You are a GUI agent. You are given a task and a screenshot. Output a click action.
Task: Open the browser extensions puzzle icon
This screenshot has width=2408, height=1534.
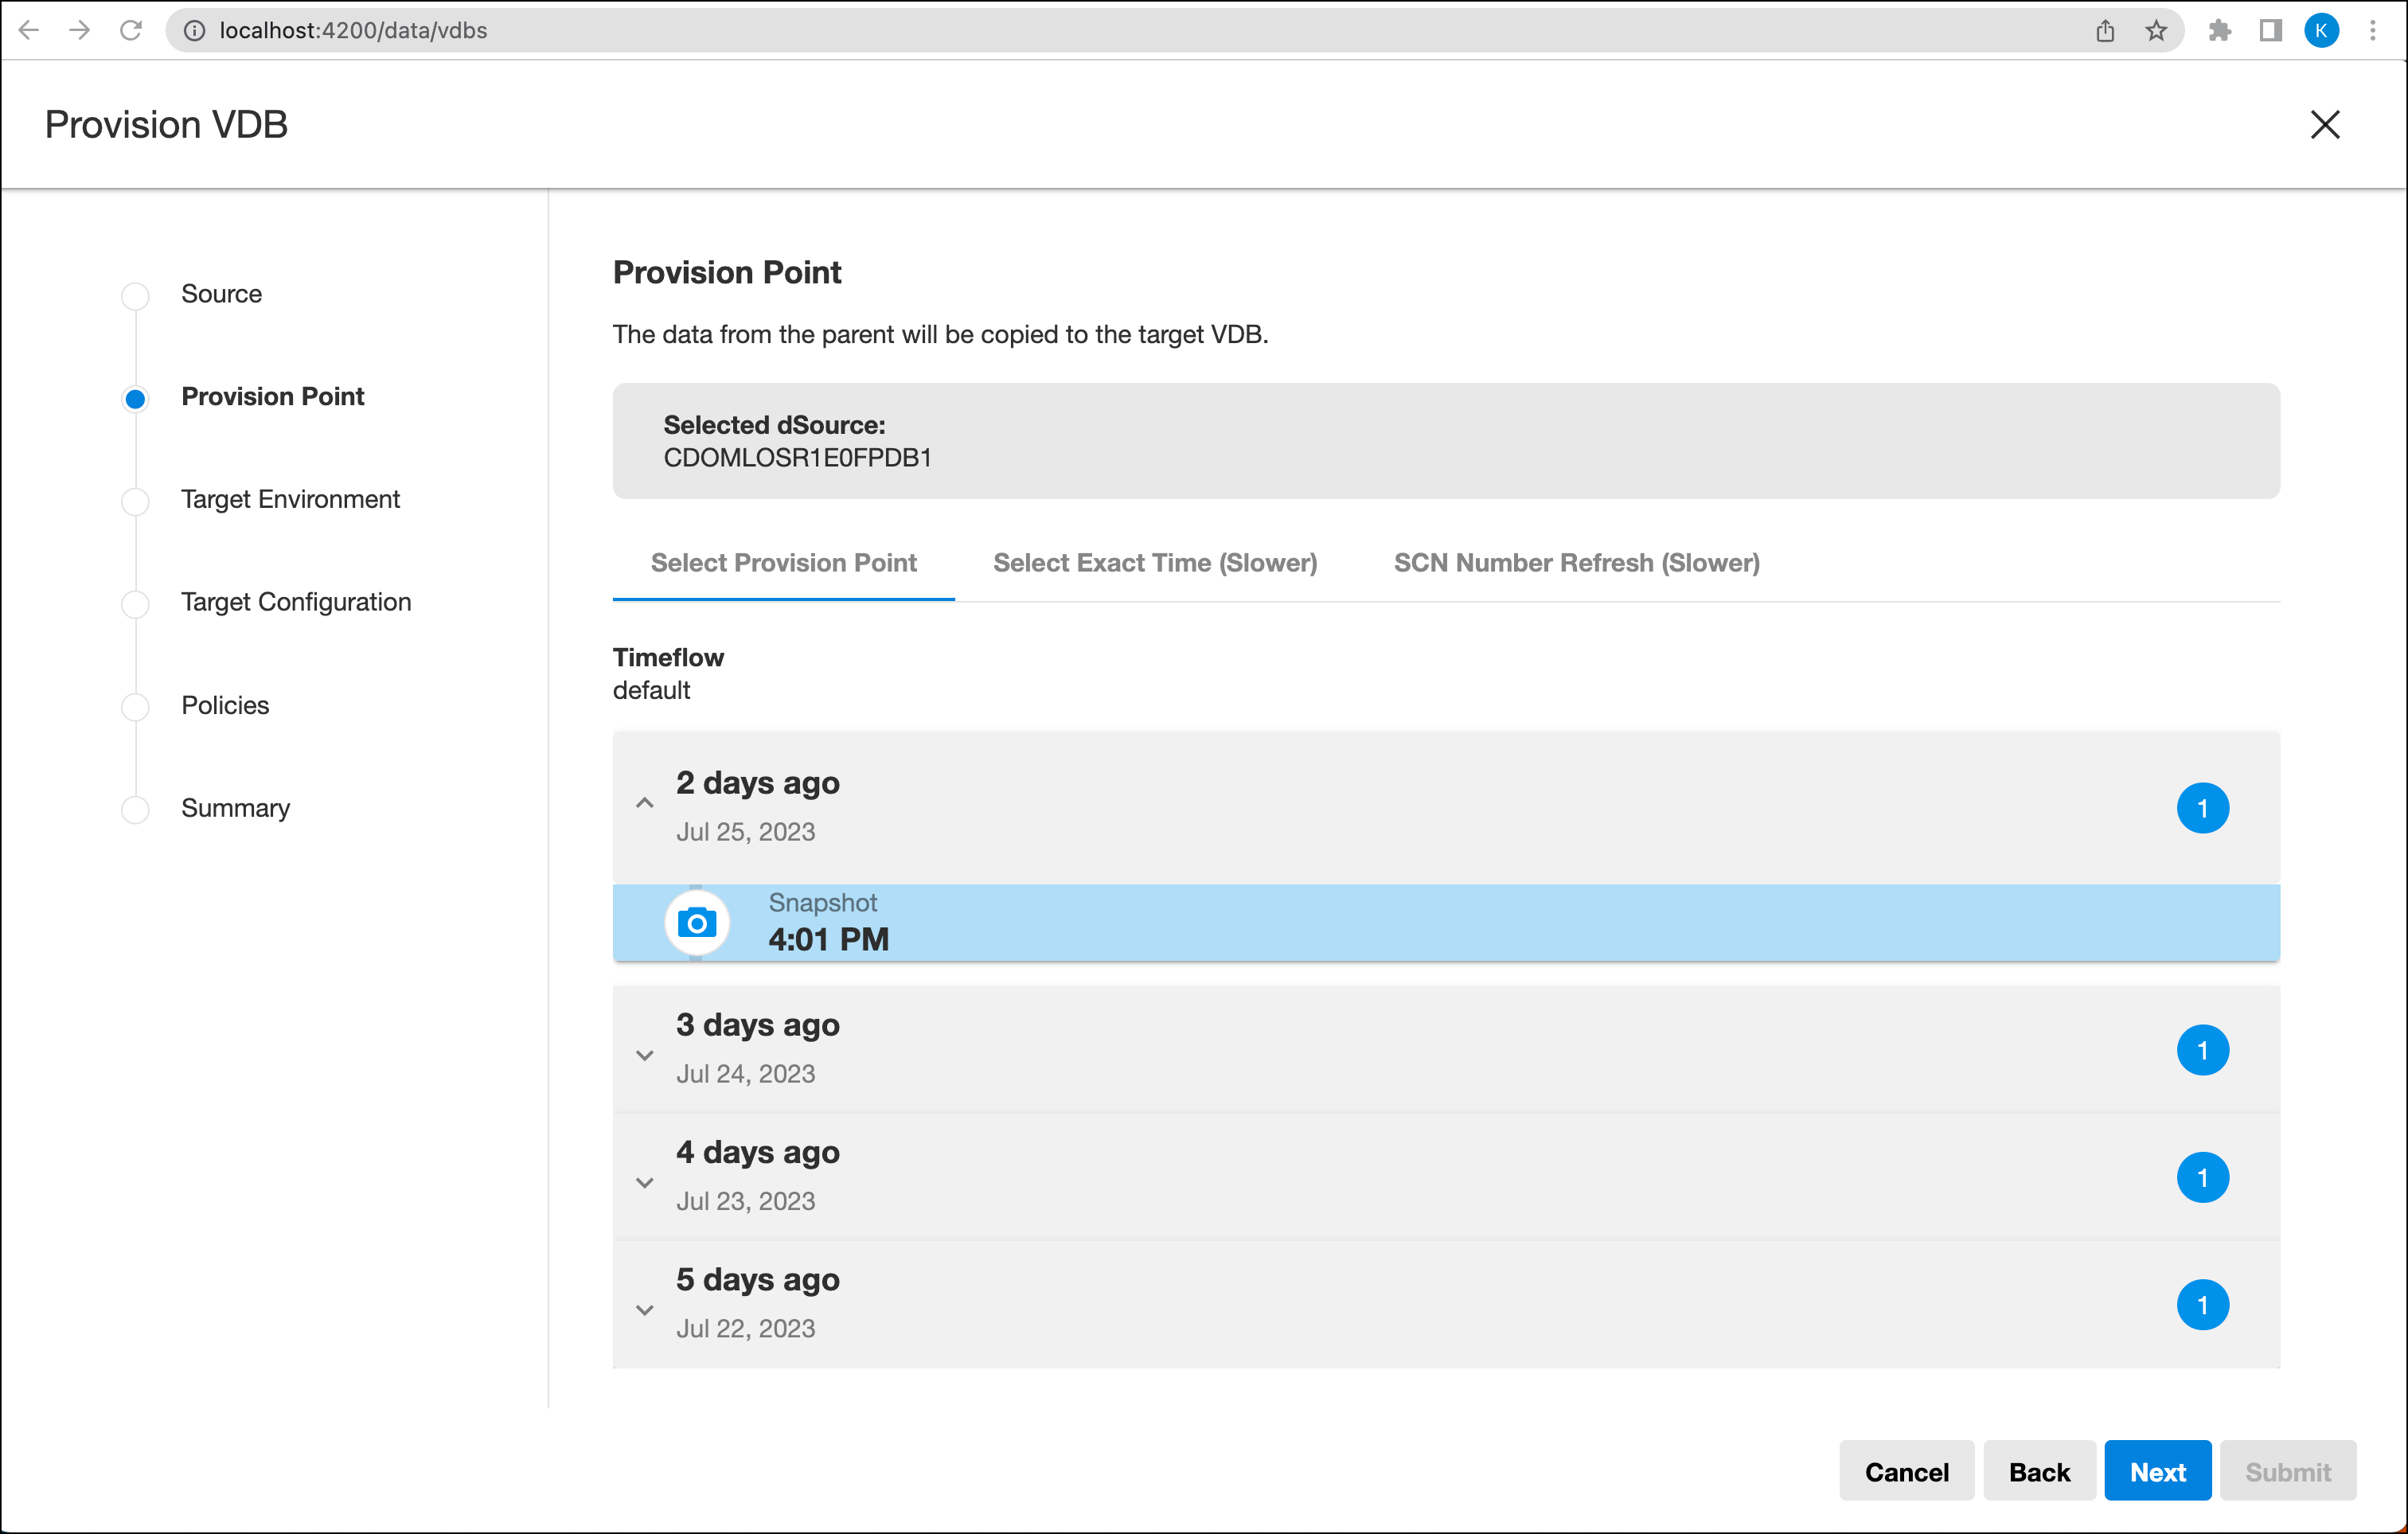pos(2220,30)
